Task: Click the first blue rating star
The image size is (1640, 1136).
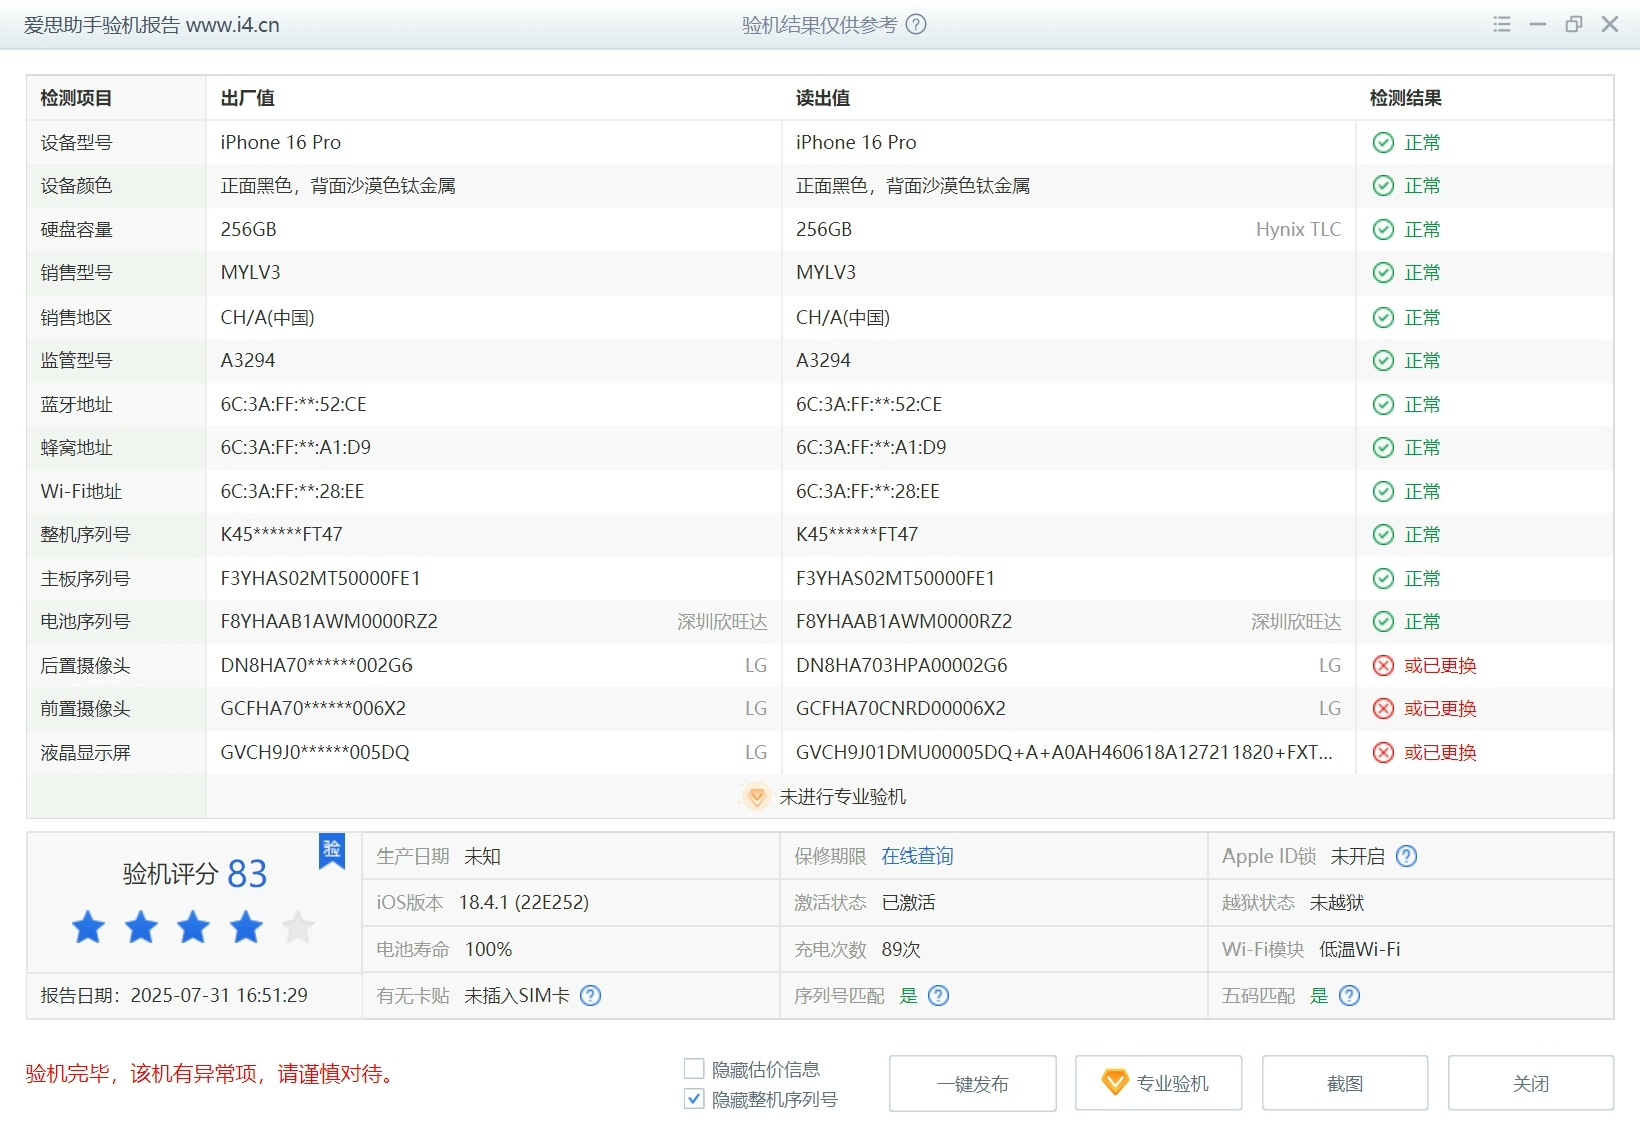Action: 88,928
